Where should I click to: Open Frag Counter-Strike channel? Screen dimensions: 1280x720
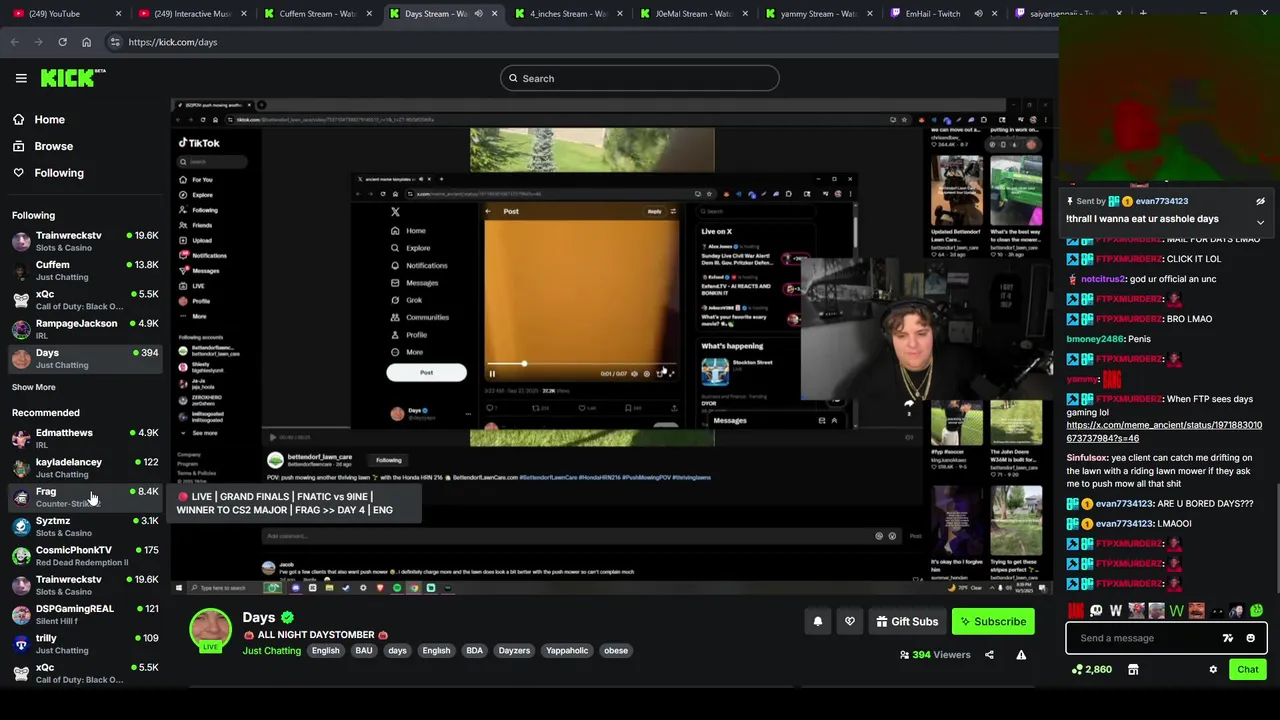[85, 497]
